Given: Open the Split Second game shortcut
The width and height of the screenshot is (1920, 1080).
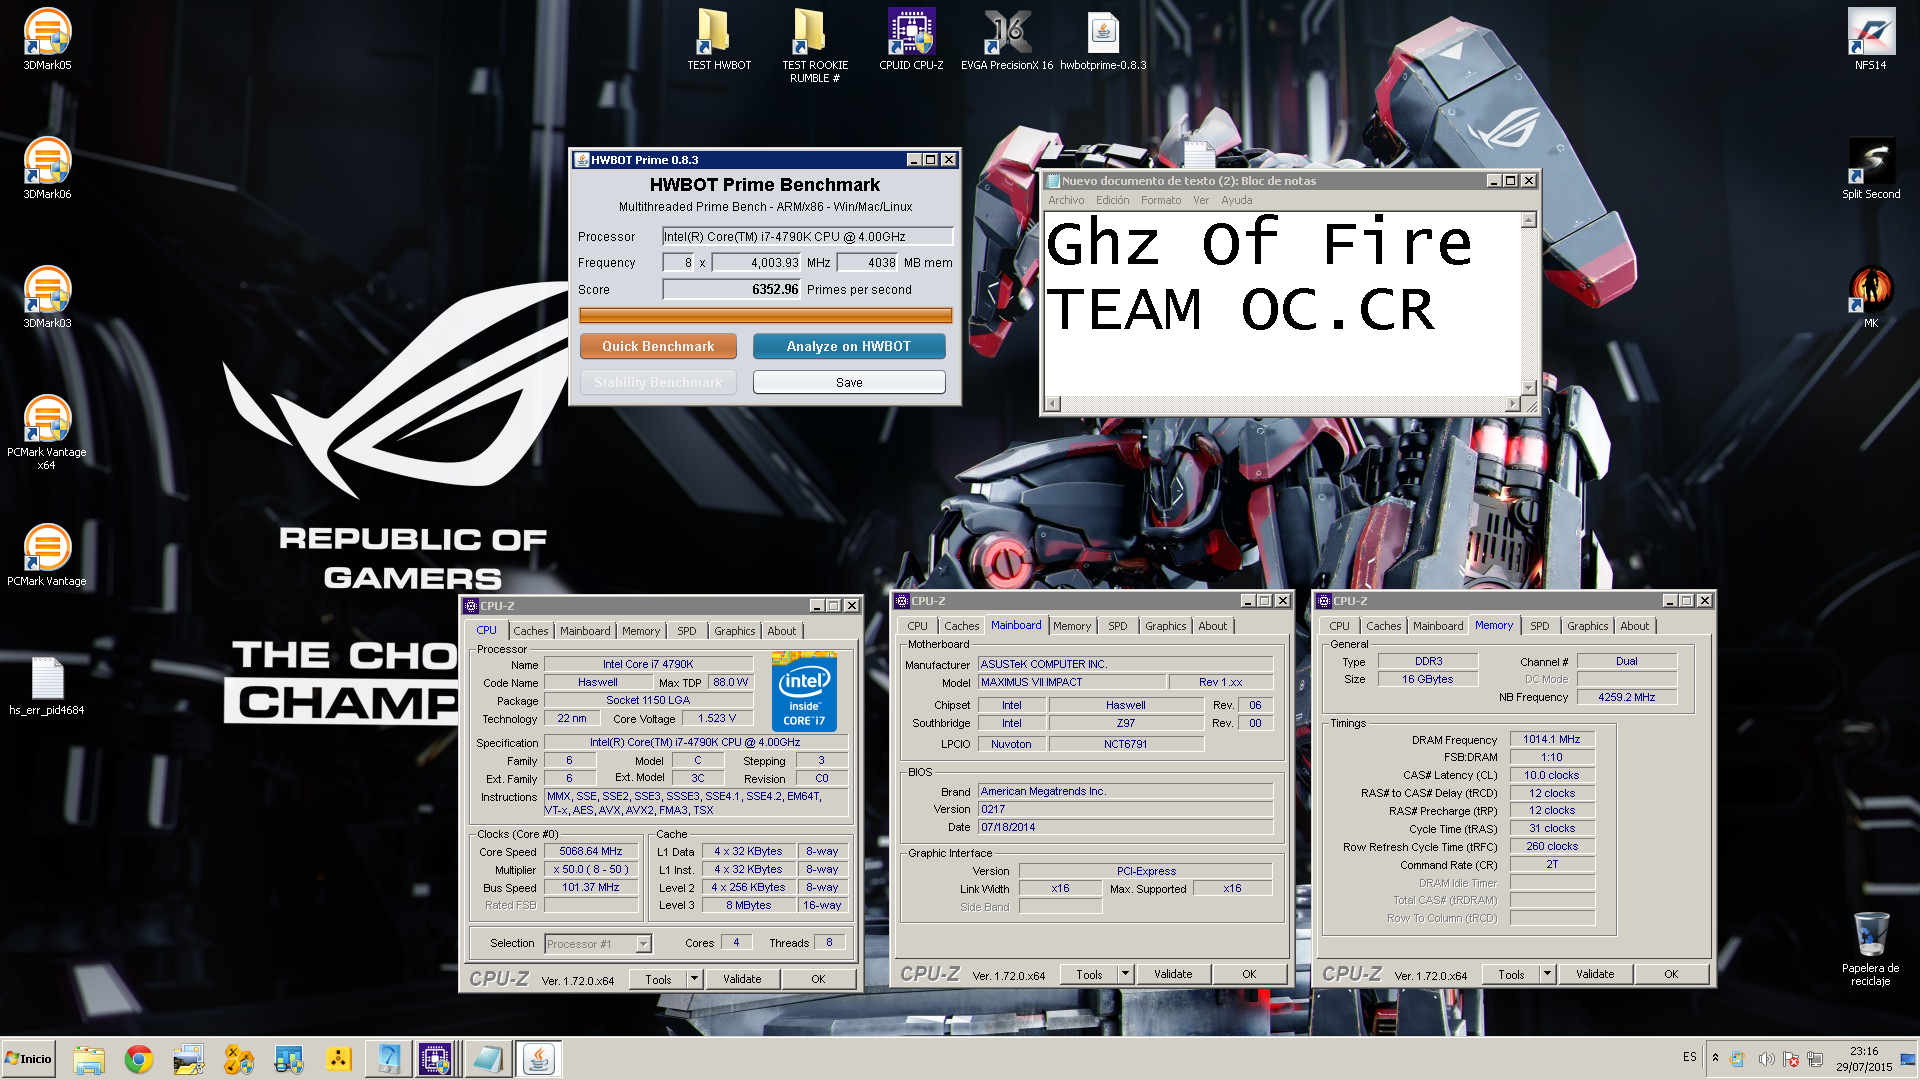Looking at the screenshot, I should 1870,167.
